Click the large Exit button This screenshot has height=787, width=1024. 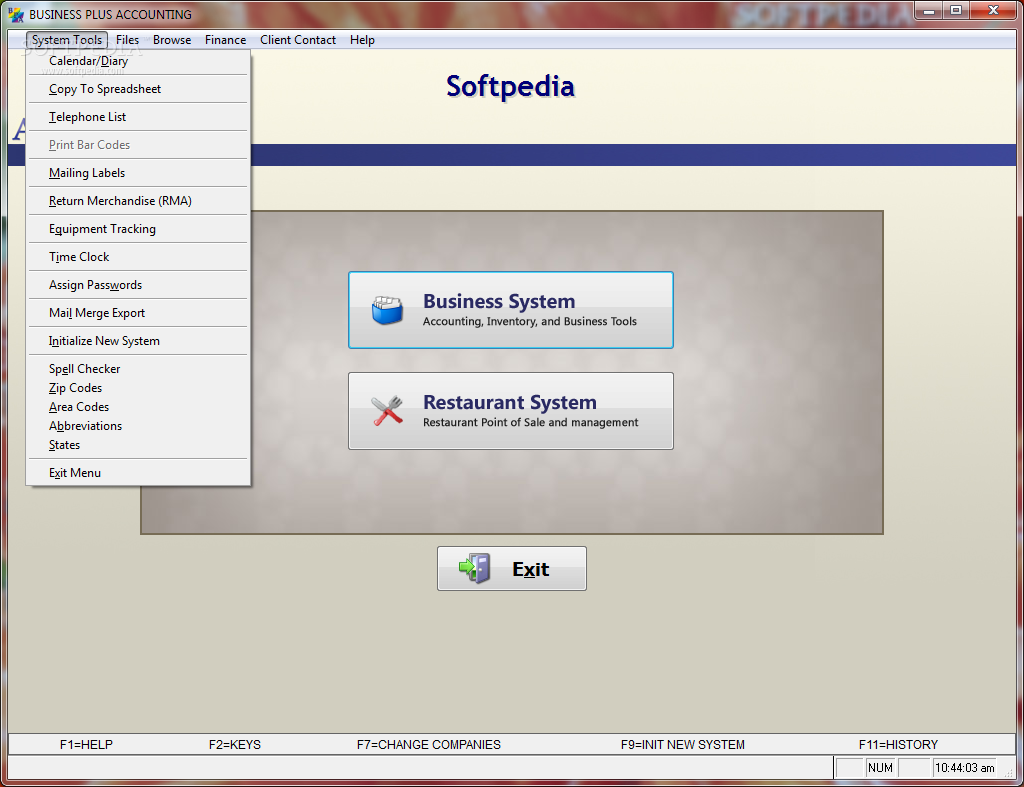(512, 568)
